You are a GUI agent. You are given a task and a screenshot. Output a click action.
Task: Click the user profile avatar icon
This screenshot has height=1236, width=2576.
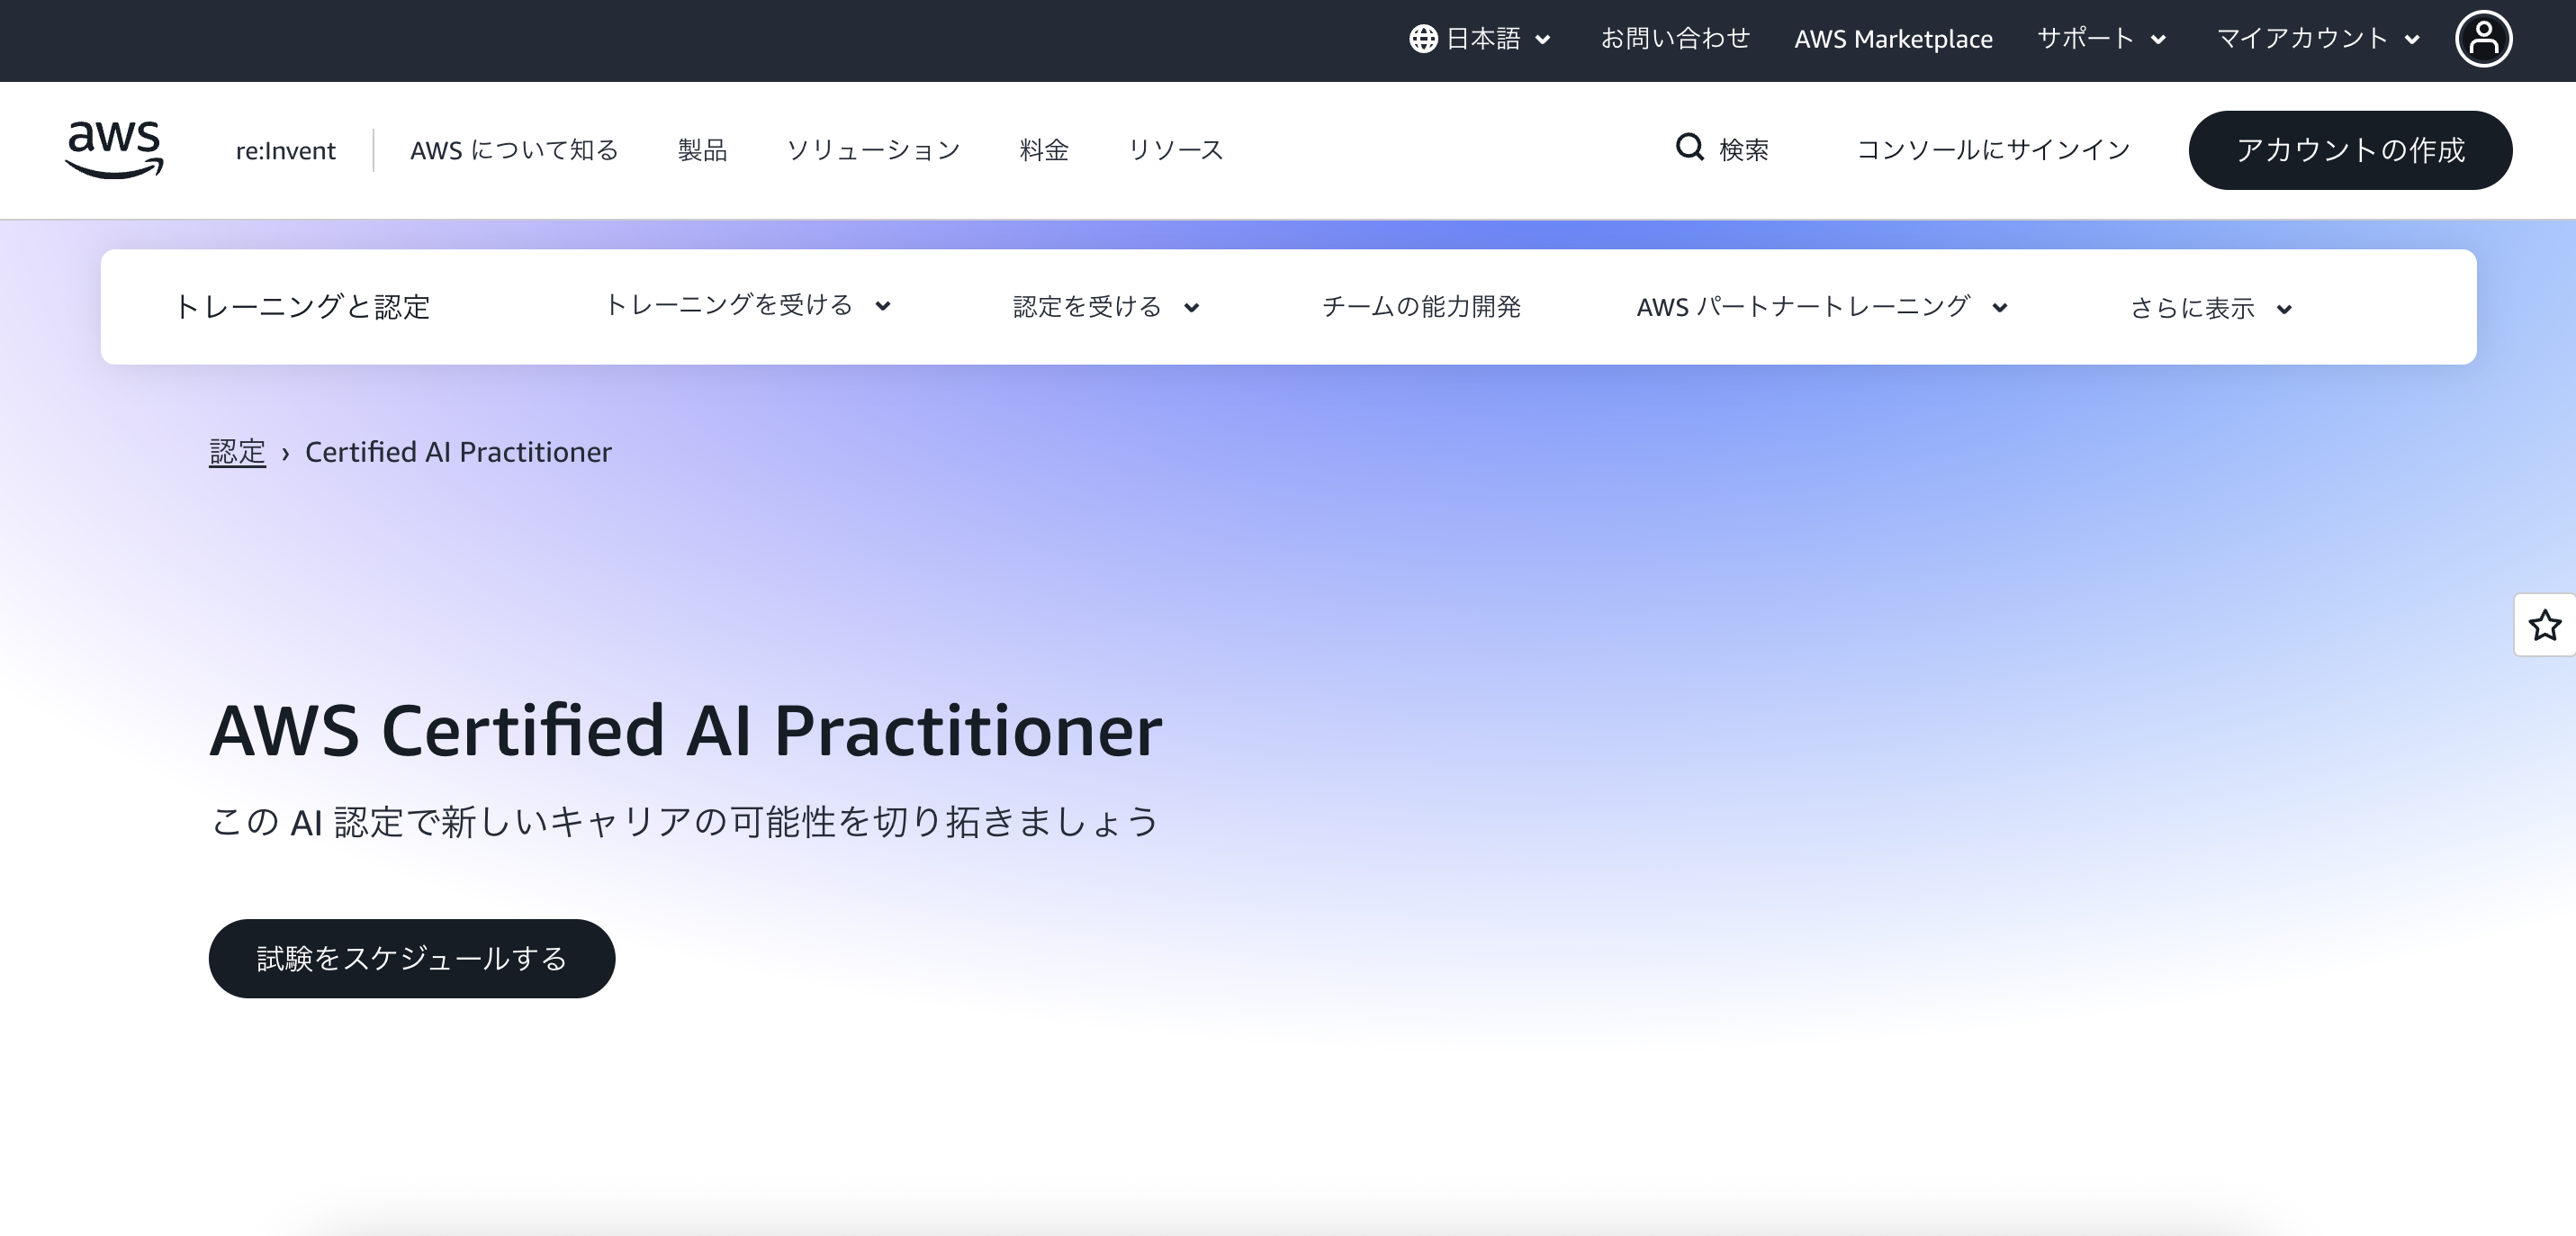click(2483, 40)
